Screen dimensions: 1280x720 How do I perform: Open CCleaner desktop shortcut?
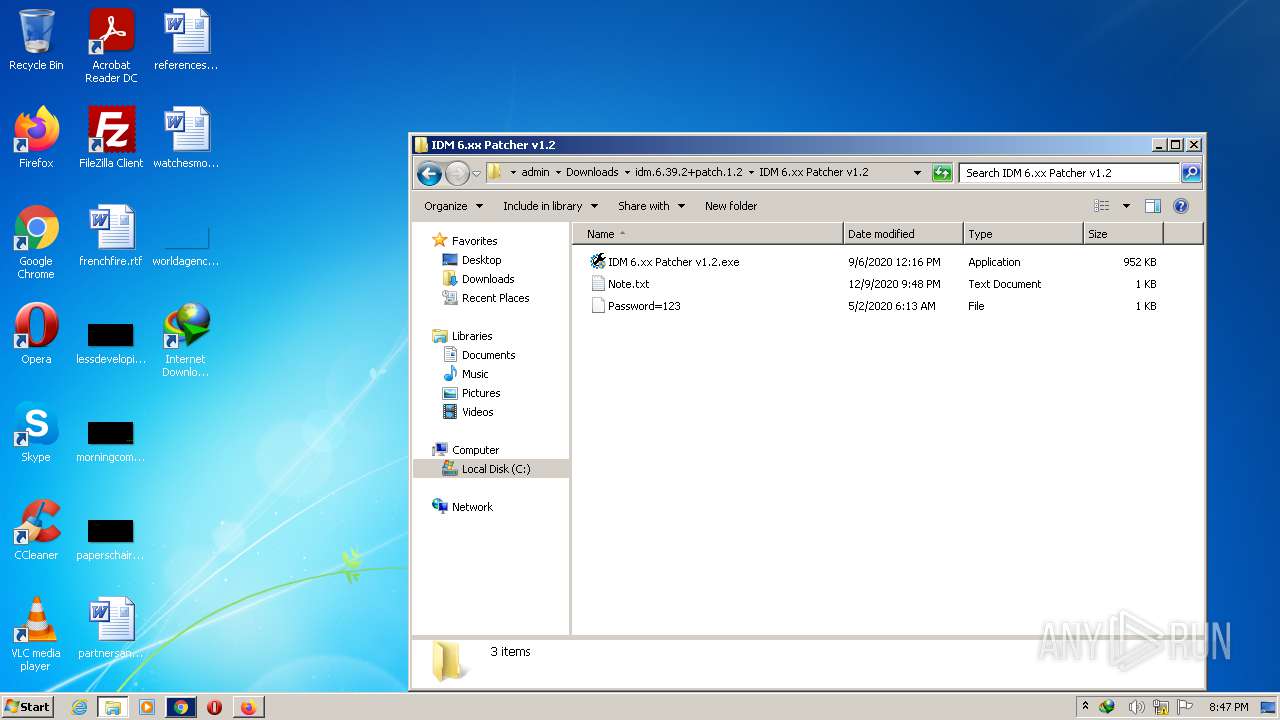pyautogui.click(x=36, y=530)
